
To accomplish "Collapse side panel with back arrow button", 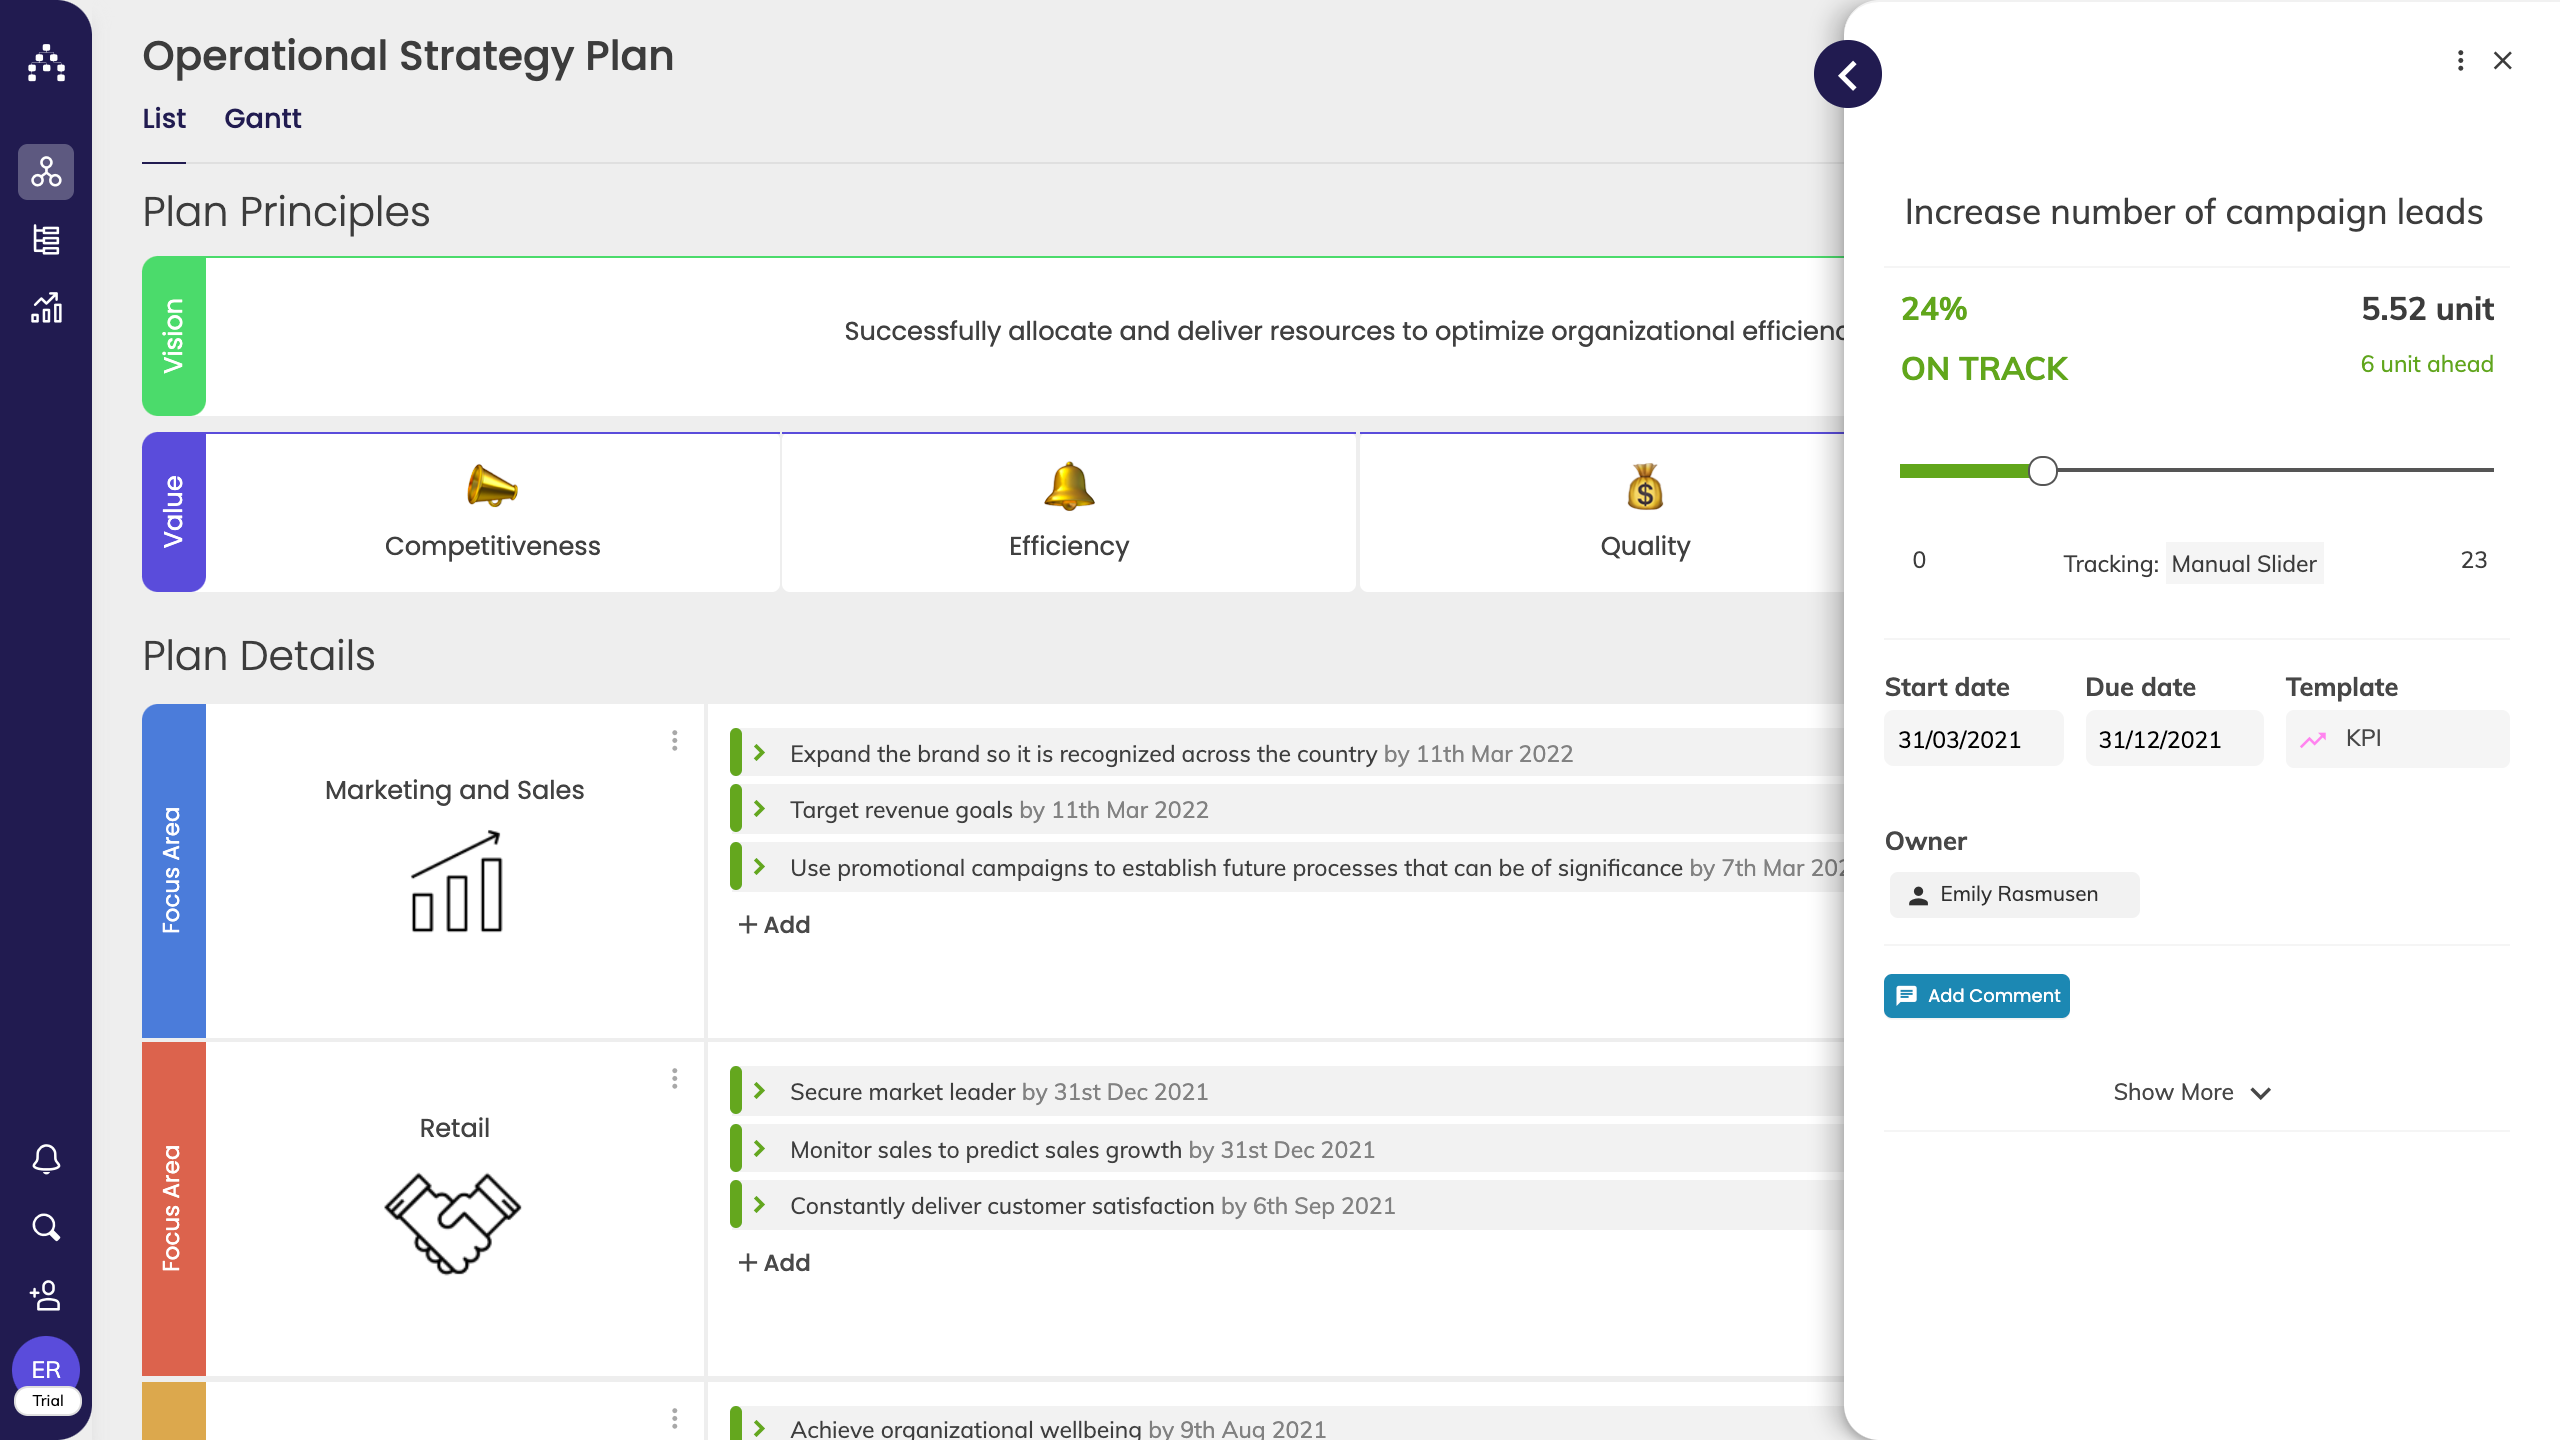I will 1847,74.
